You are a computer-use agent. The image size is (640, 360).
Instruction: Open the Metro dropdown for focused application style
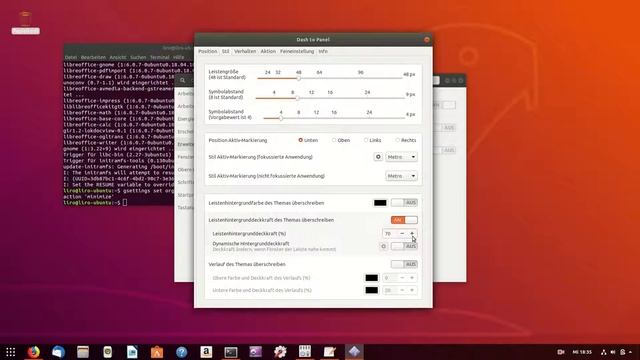401,157
